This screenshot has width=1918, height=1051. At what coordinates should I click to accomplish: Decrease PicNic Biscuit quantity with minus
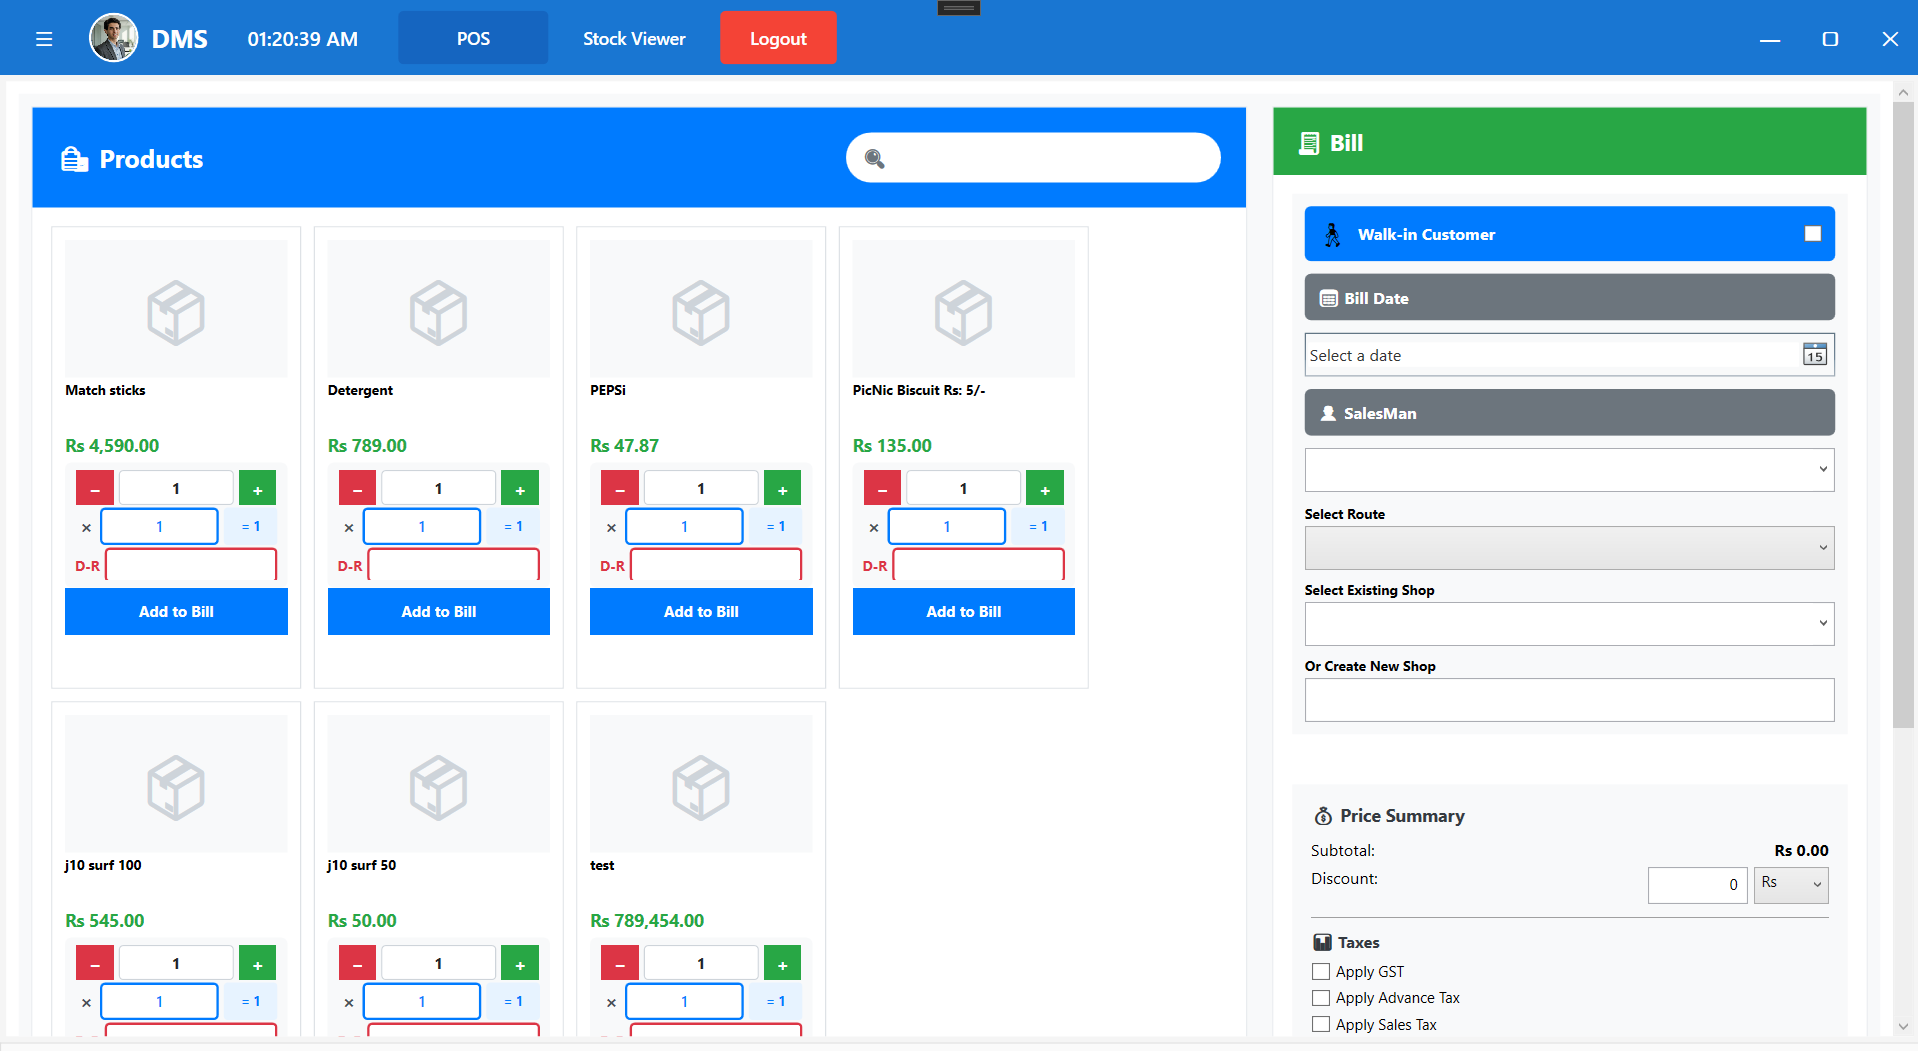pyautogui.click(x=882, y=488)
